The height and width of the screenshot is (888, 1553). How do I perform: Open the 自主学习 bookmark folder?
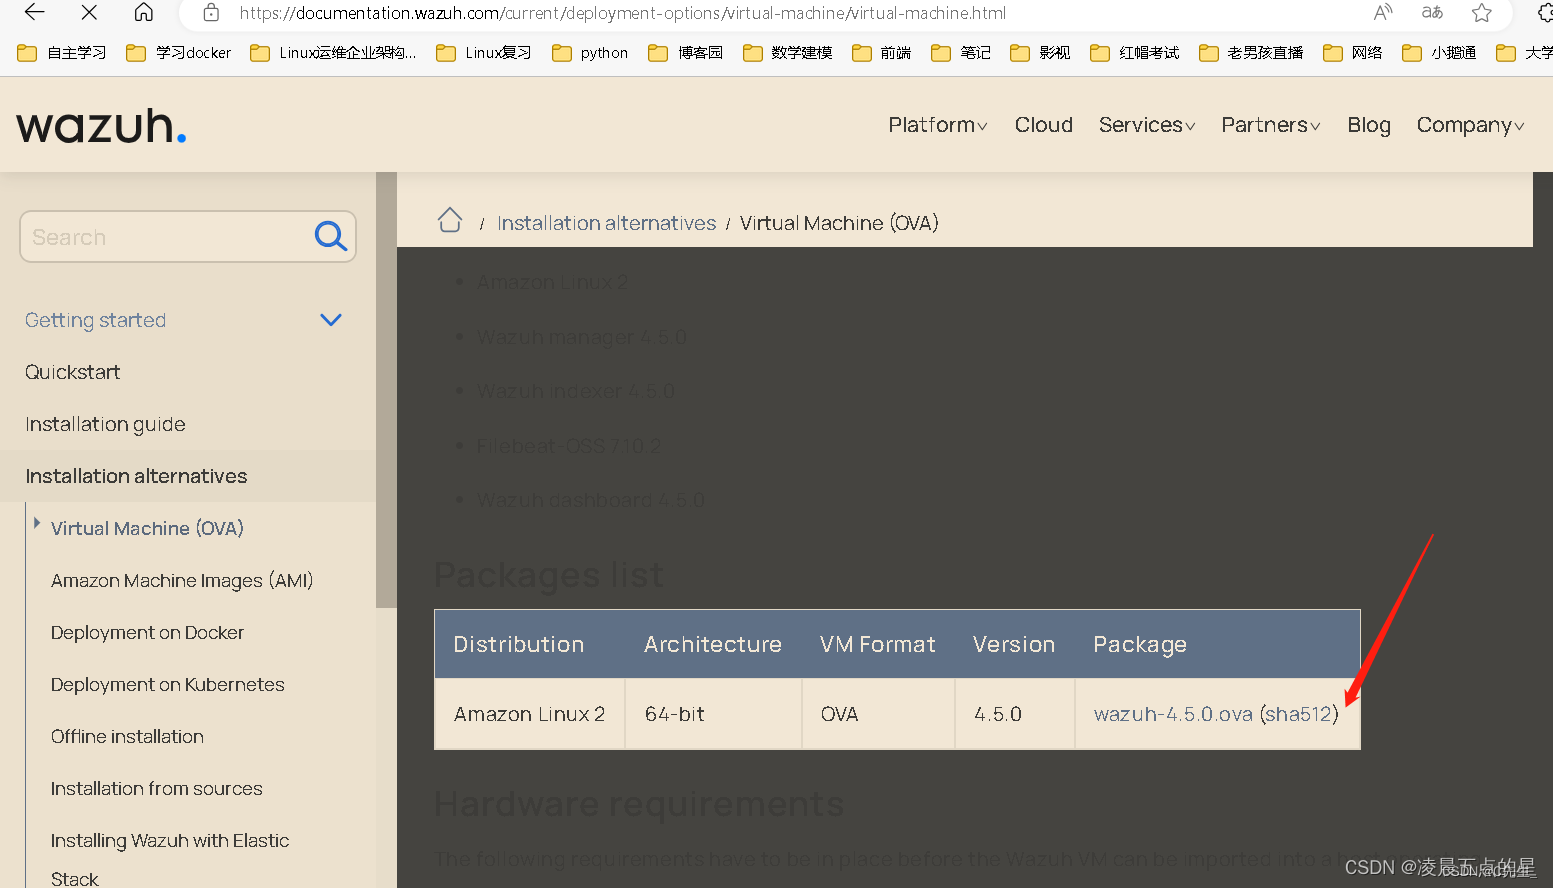(62, 53)
